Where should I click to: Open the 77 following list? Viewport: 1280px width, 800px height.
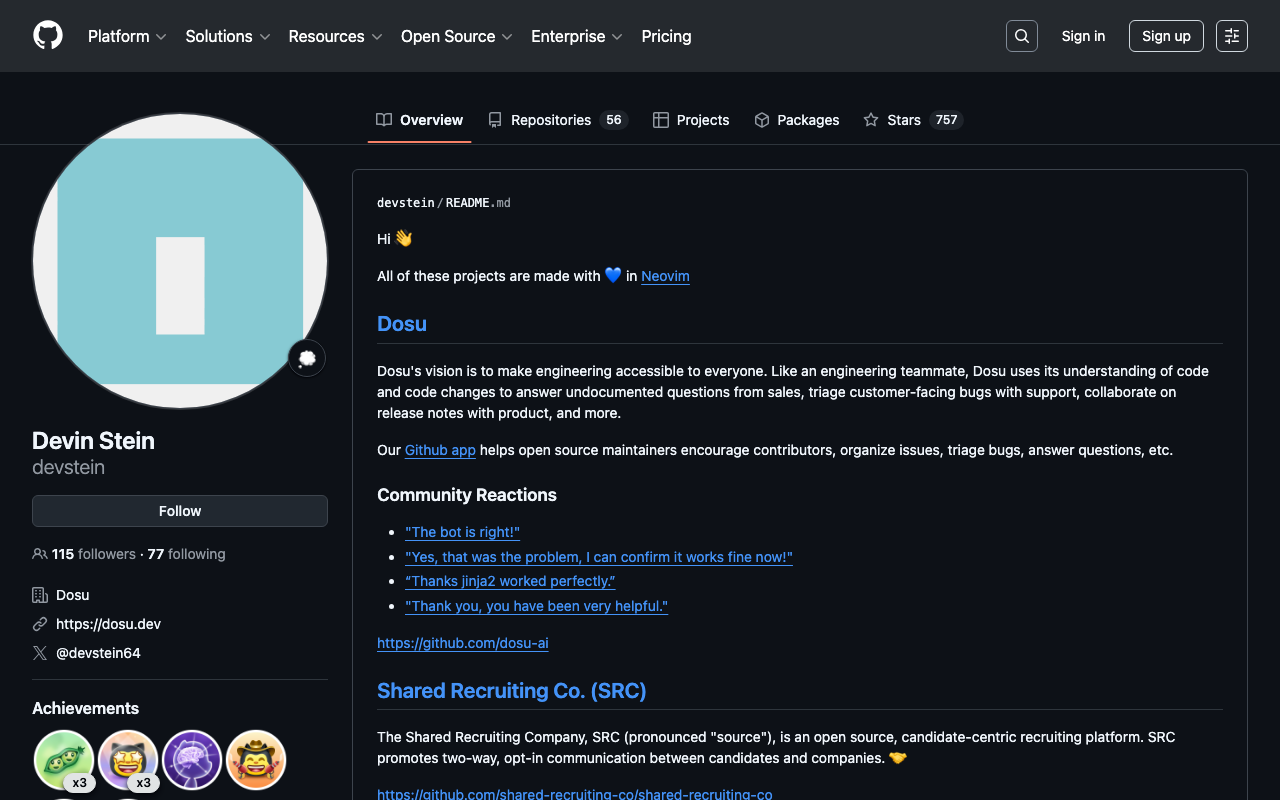[187, 554]
